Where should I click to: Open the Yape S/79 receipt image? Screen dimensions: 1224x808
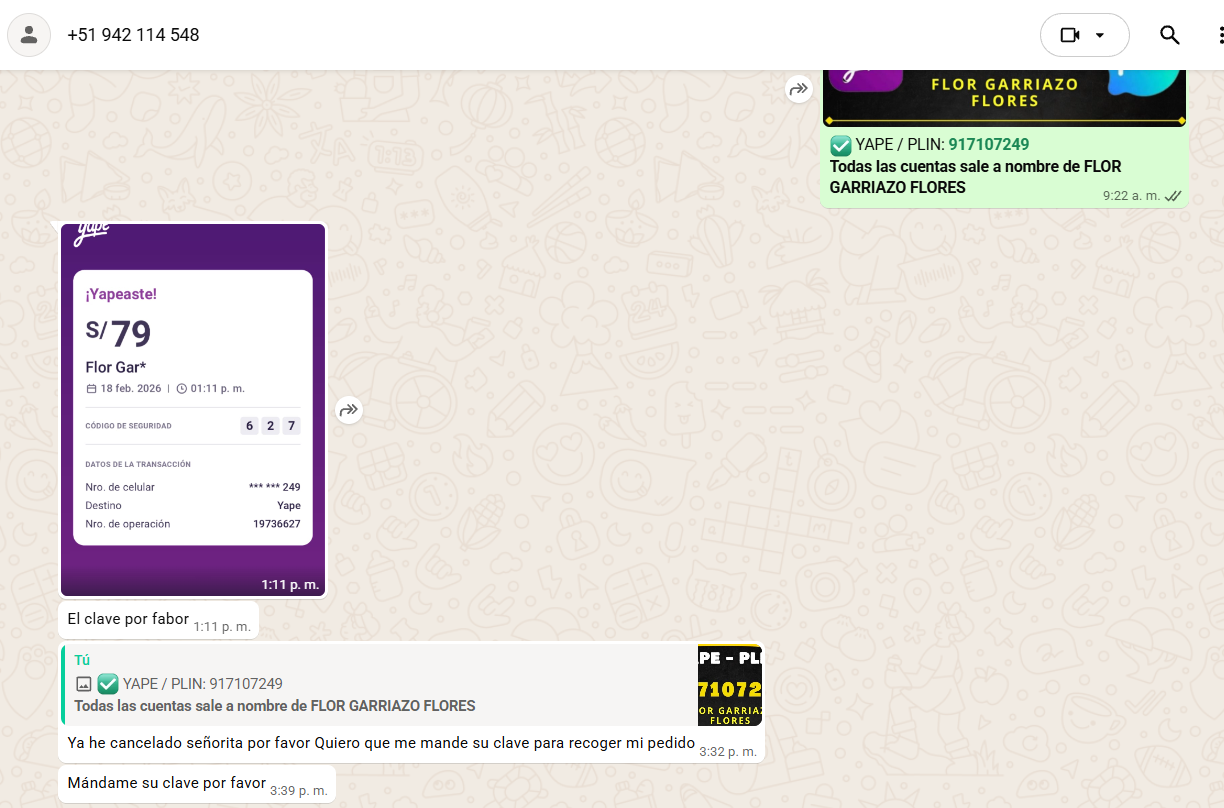point(193,410)
